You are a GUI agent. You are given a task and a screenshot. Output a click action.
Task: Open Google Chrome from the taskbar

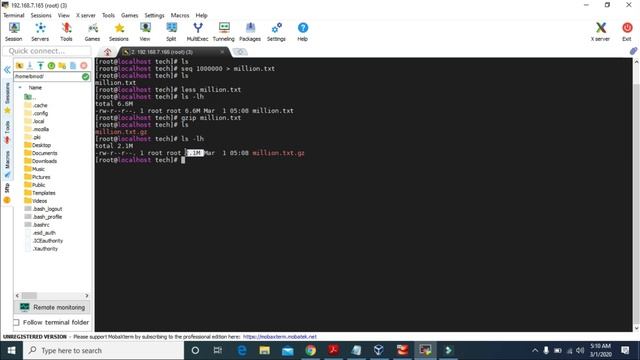[310, 350]
